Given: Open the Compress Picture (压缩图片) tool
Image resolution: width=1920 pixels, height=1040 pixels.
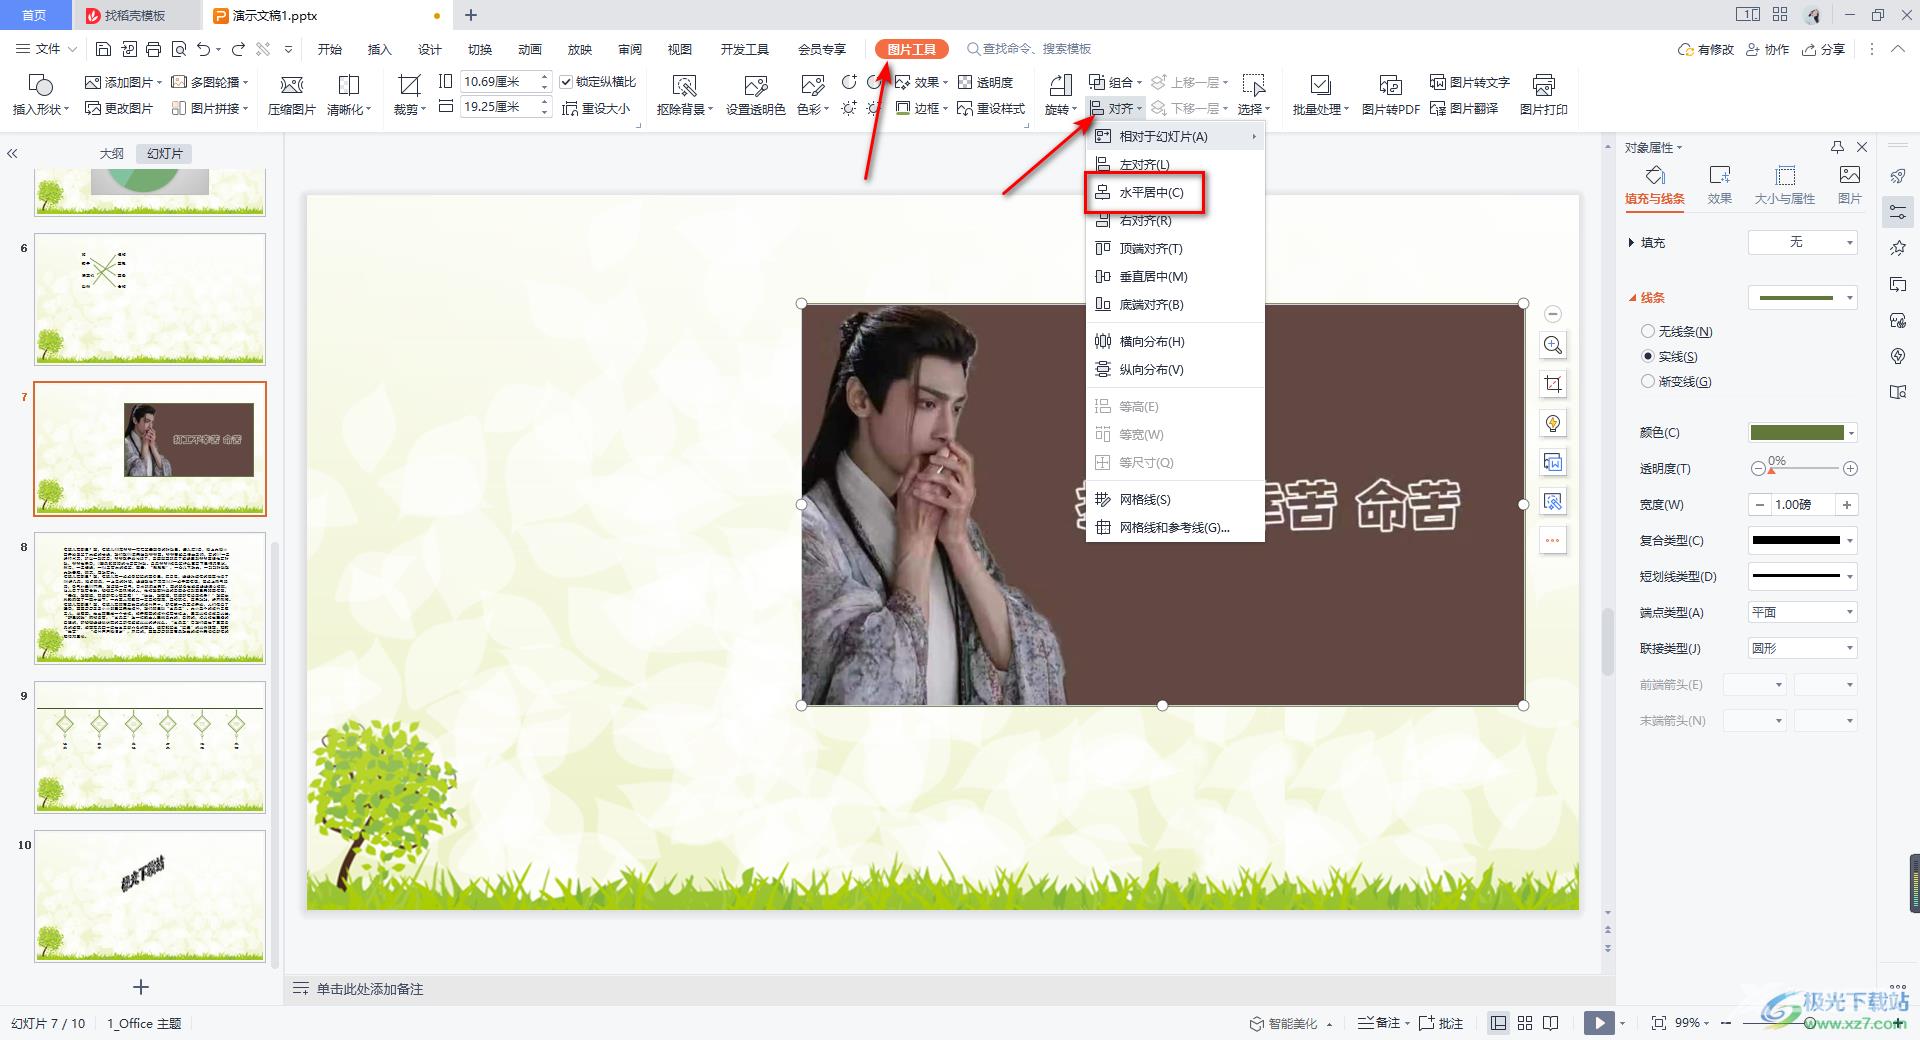Looking at the screenshot, I should point(291,95).
